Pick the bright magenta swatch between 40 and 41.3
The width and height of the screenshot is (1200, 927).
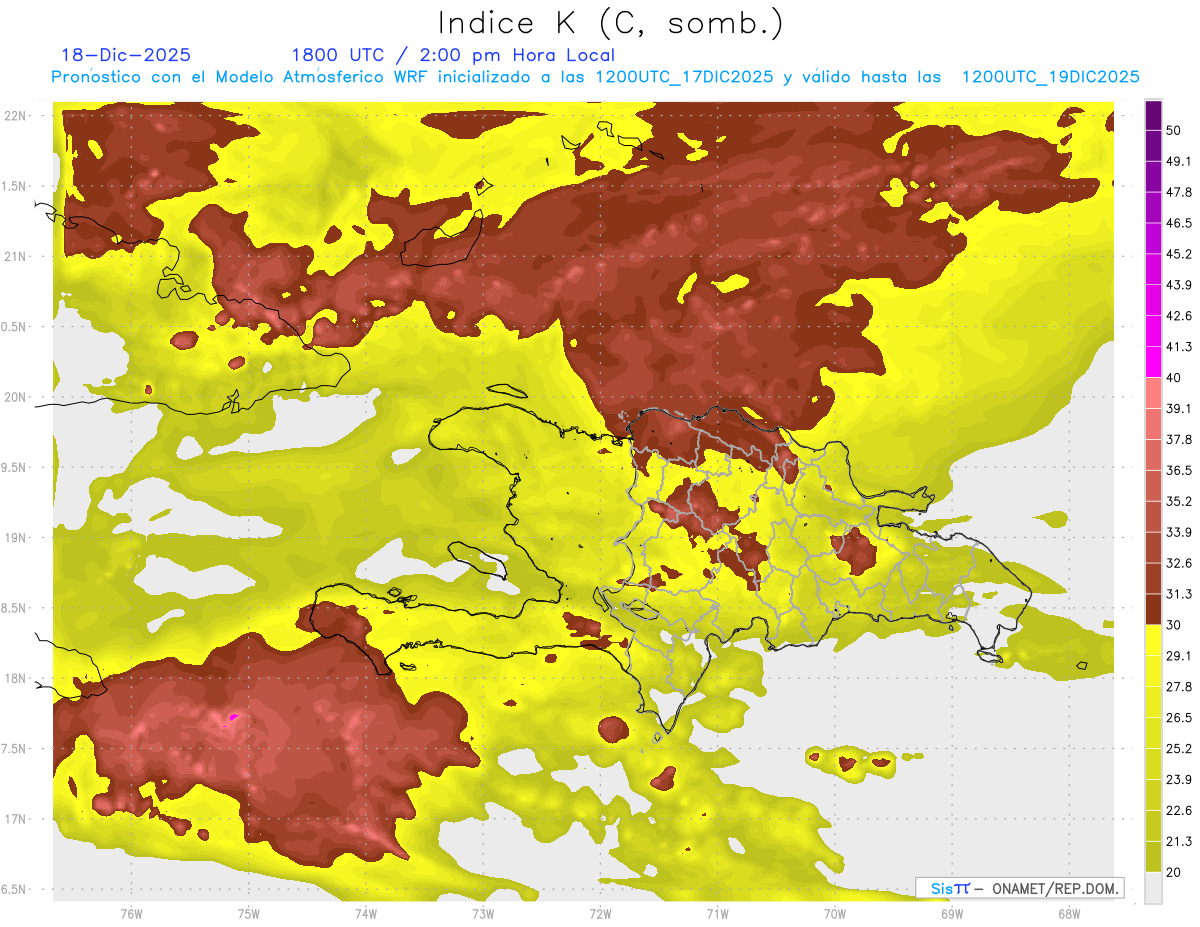pyautogui.click(x=1153, y=362)
